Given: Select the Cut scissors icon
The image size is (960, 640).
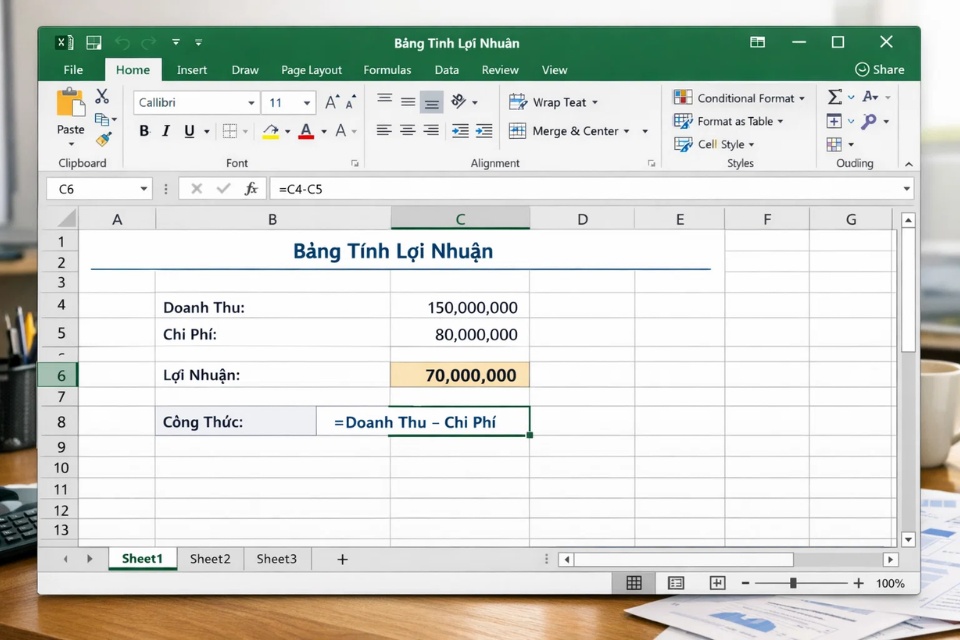Looking at the screenshot, I should pos(101,95).
